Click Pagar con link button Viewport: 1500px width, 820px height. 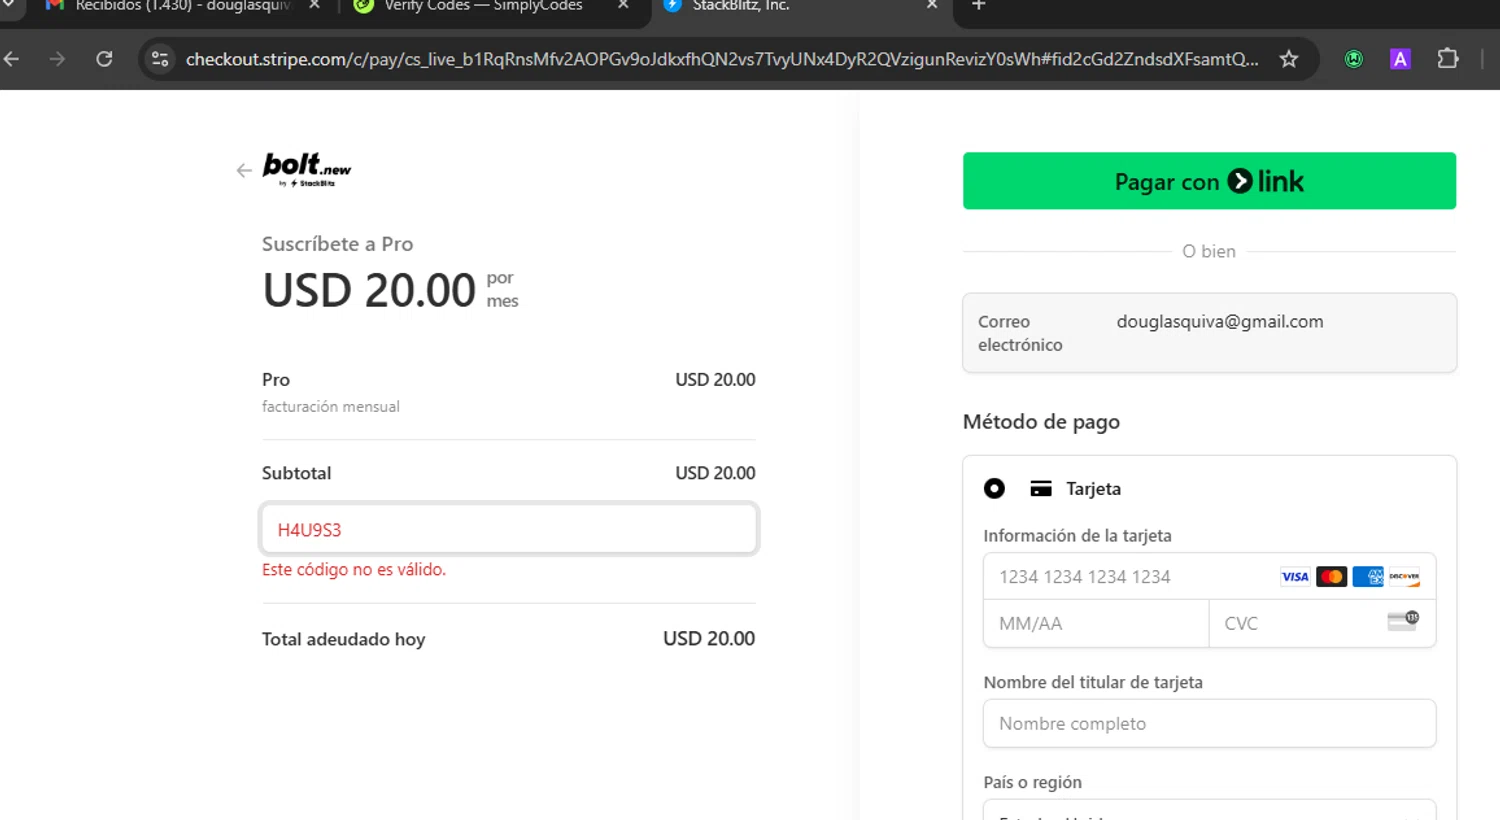click(1209, 181)
